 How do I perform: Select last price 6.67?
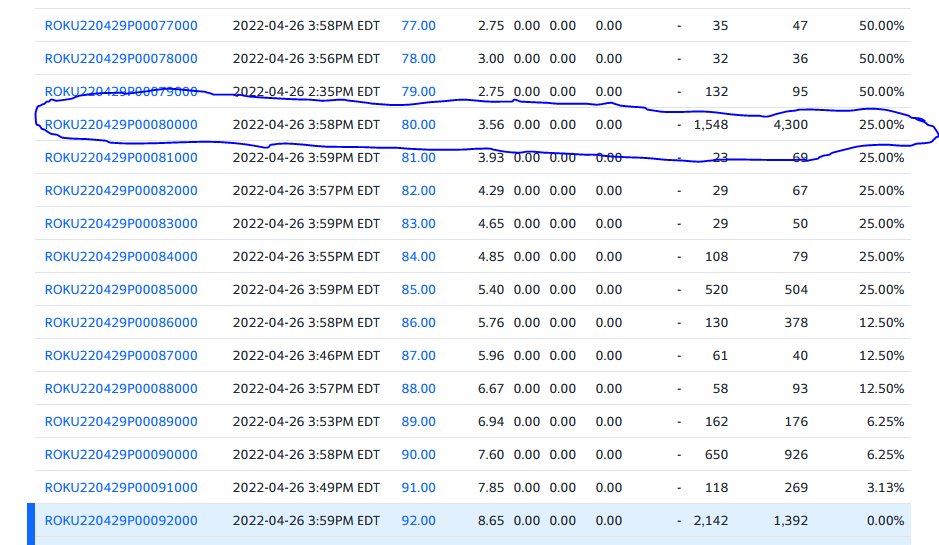[x=491, y=388]
